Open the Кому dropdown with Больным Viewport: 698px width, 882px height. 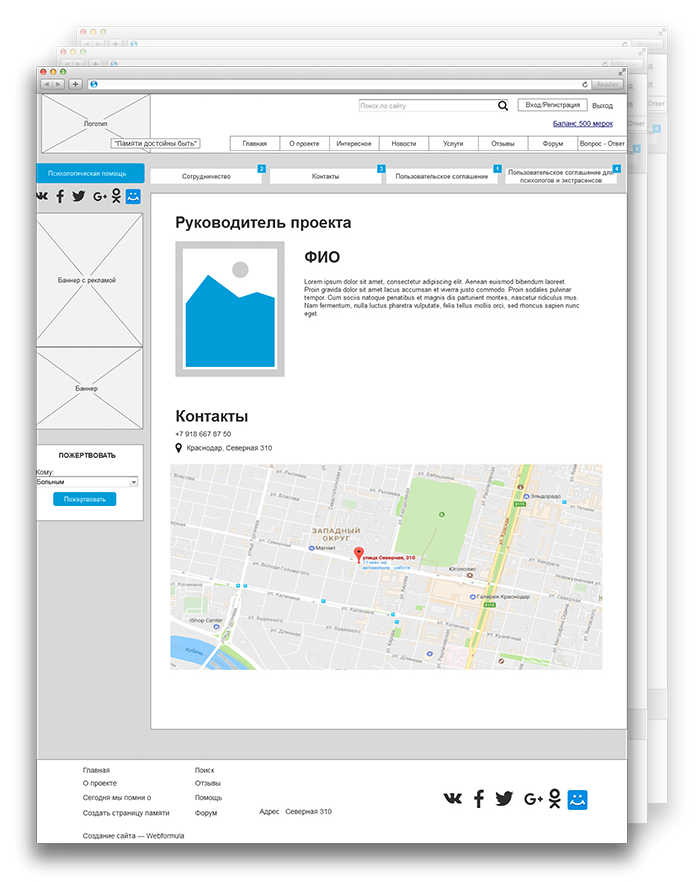click(87, 482)
